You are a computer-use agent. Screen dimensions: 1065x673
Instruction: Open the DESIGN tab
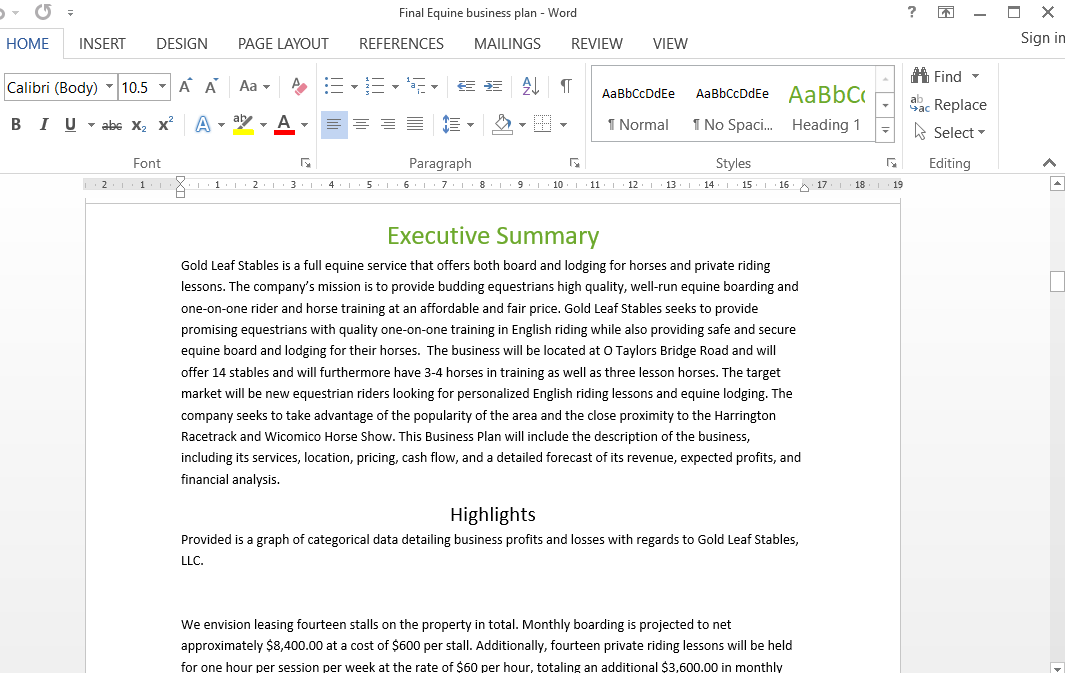pyautogui.click(x=182, y=43)
